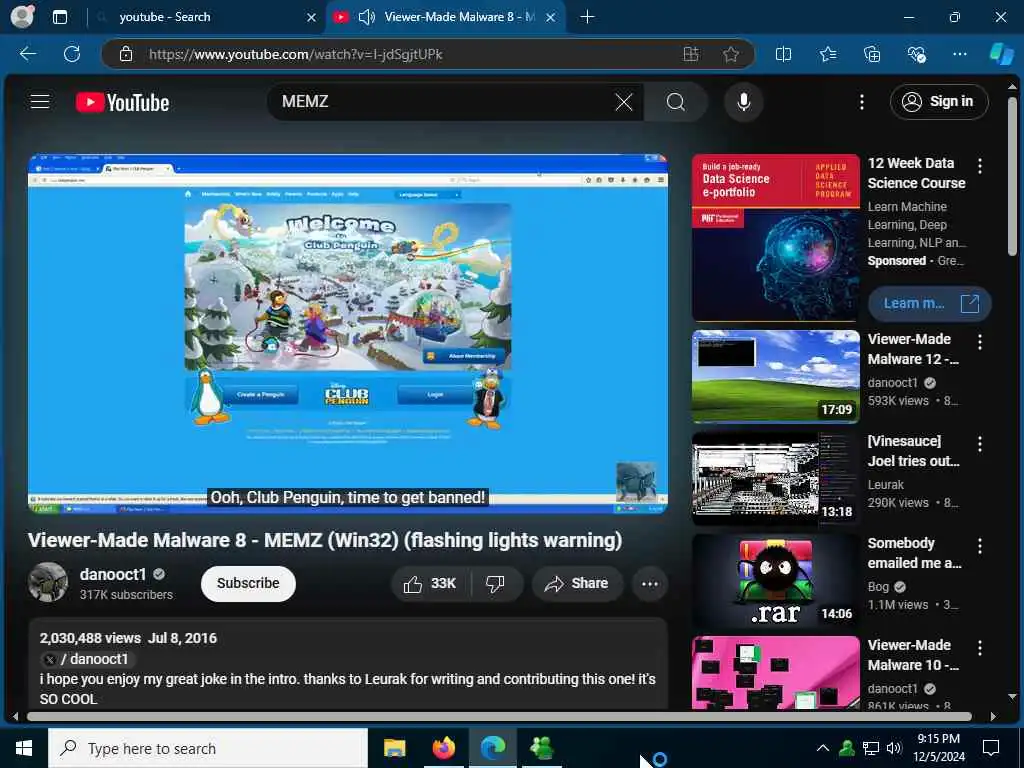Viewport: 1024px width, 768px height.
Task: Clear the MEMZ search text
Action: [x=624, y=102]
